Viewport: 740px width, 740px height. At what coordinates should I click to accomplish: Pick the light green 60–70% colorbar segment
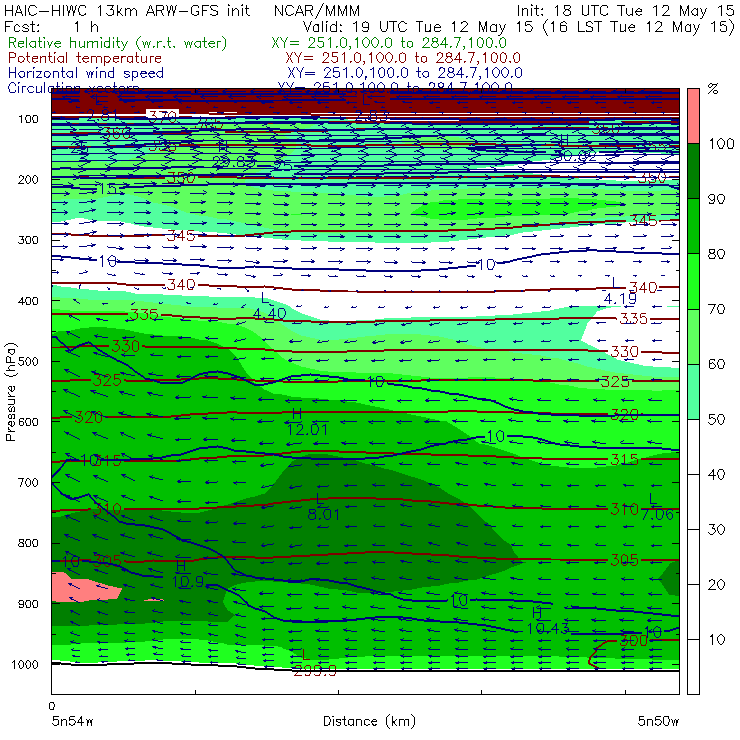[x=693, y=336]
